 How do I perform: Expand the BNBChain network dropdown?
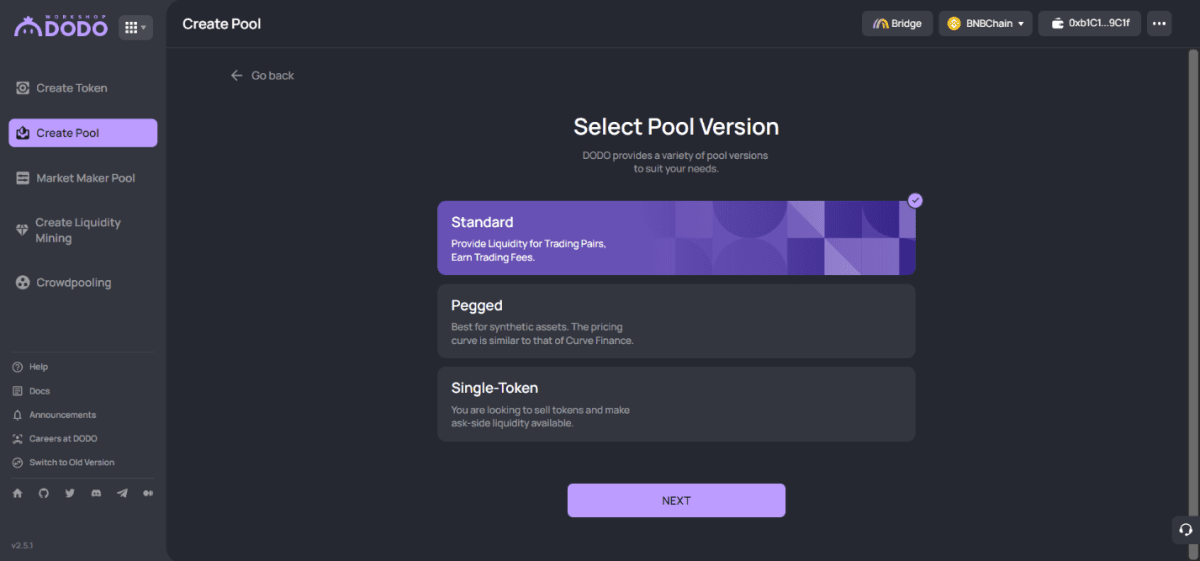click(985, 24)
